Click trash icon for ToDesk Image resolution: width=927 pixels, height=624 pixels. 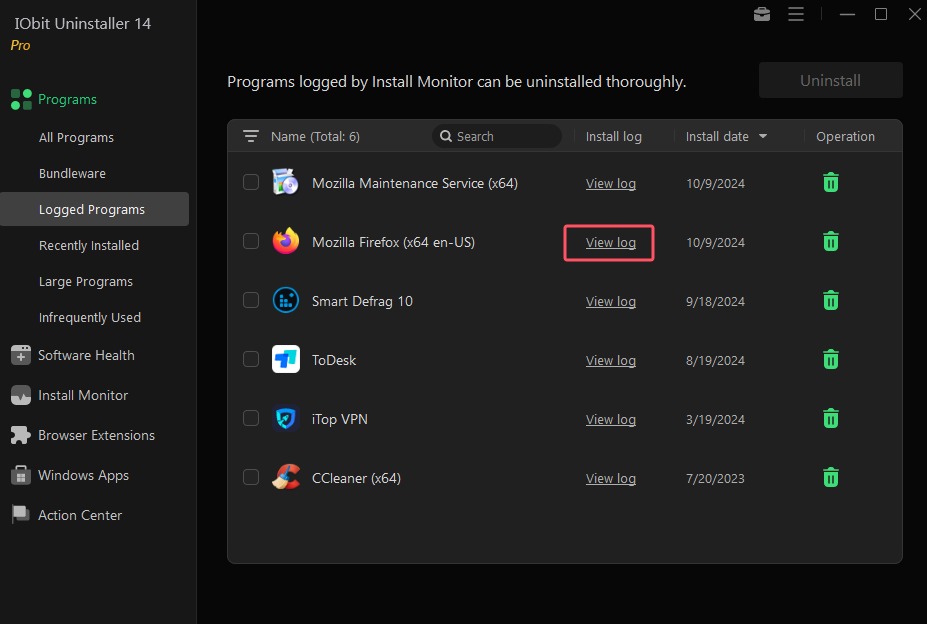[831, 360]
